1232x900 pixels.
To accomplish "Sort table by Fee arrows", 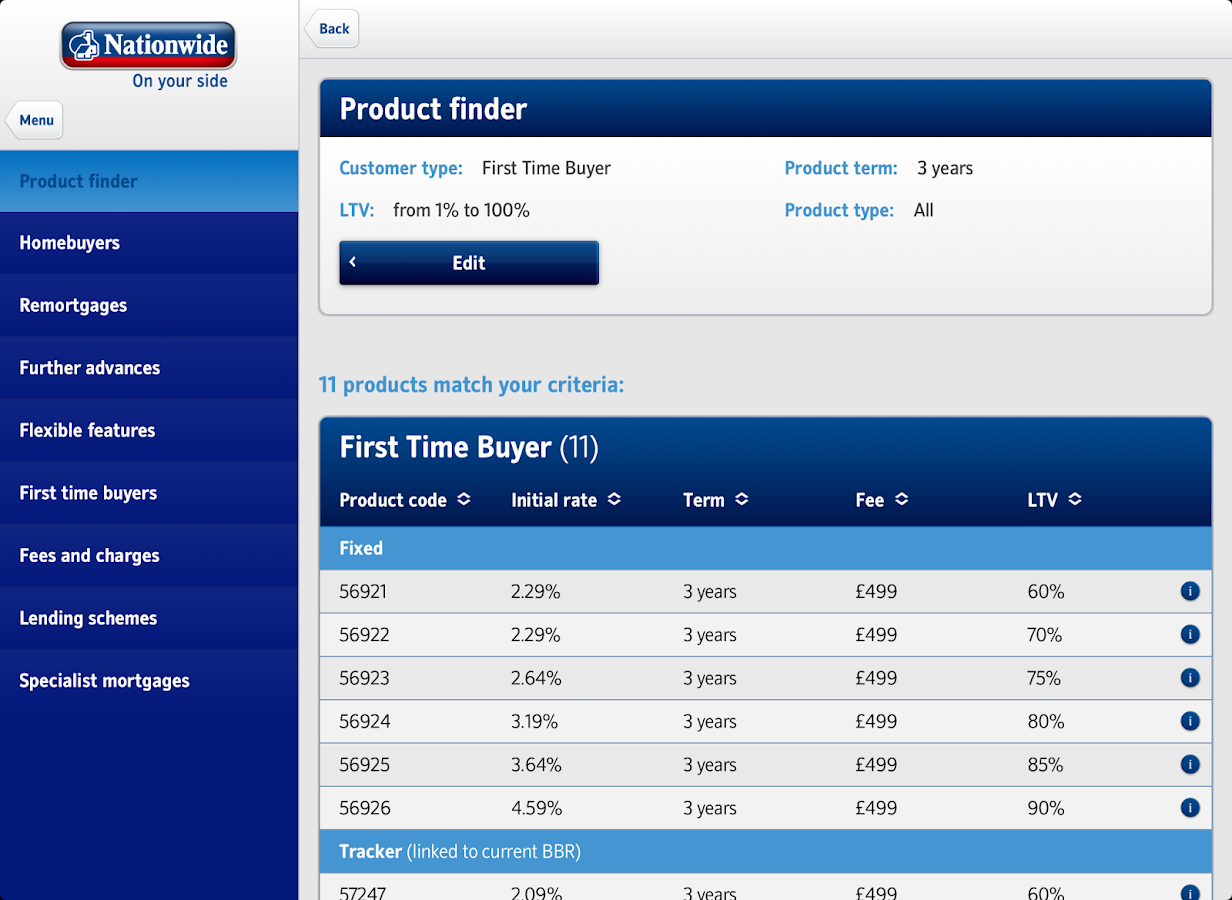I will click(901, 499).
